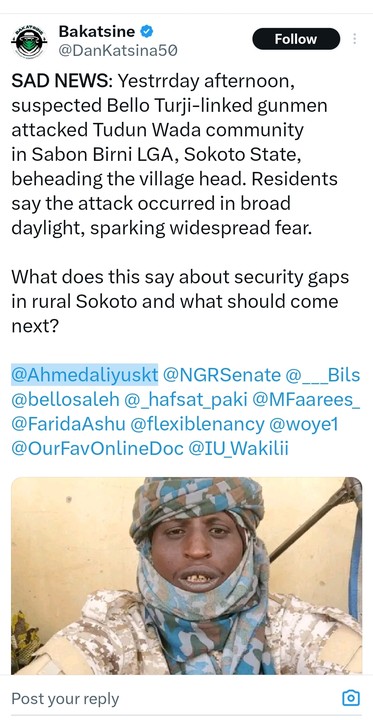Open the @Ahmedaliyuskt mention
373x720 pixels.
tap(85, 375)
